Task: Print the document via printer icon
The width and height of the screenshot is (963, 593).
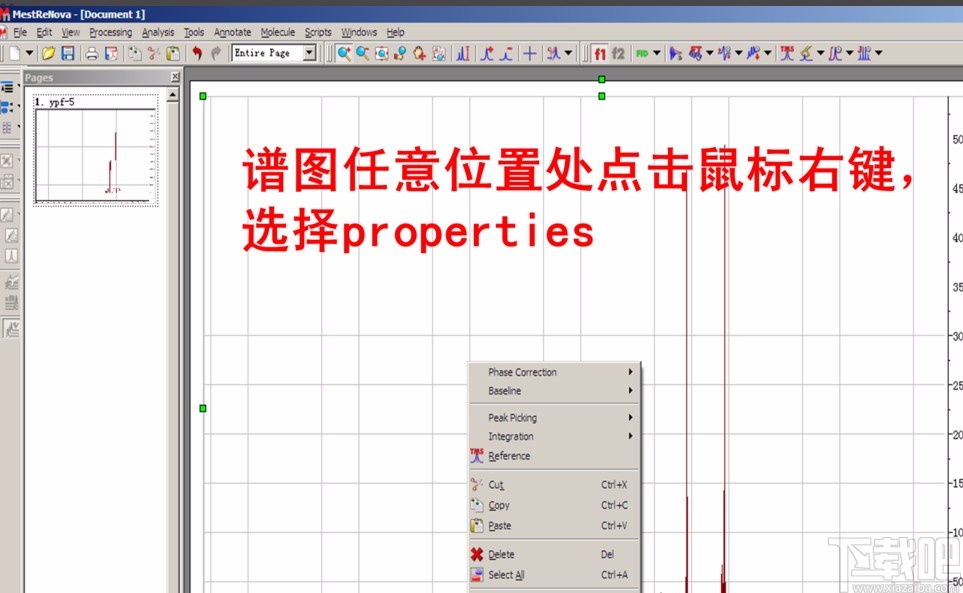Action: click(x=92, y=53)
